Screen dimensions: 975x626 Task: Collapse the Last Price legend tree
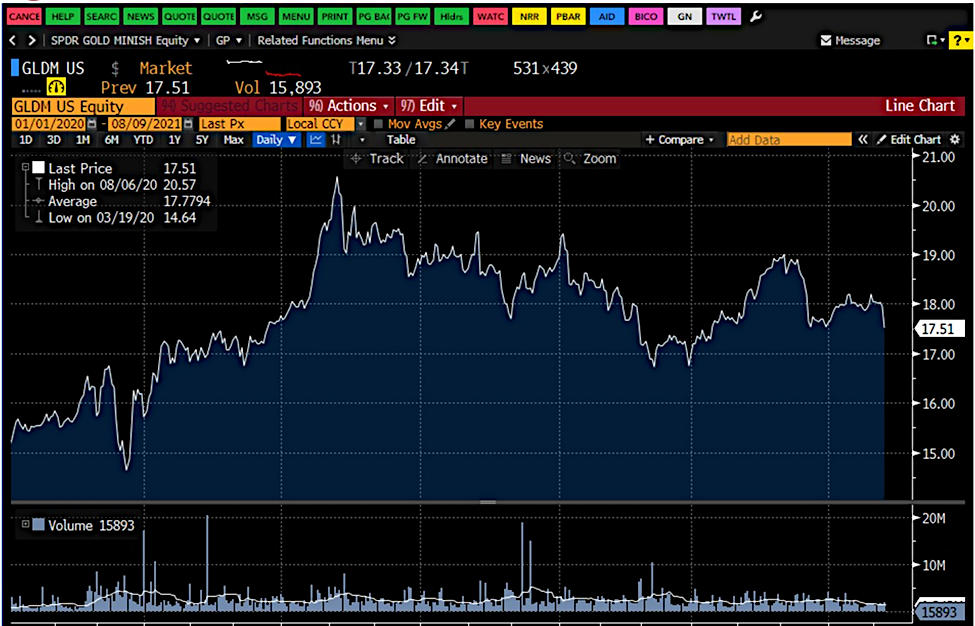pyautogui.click(x=25, y=167)
